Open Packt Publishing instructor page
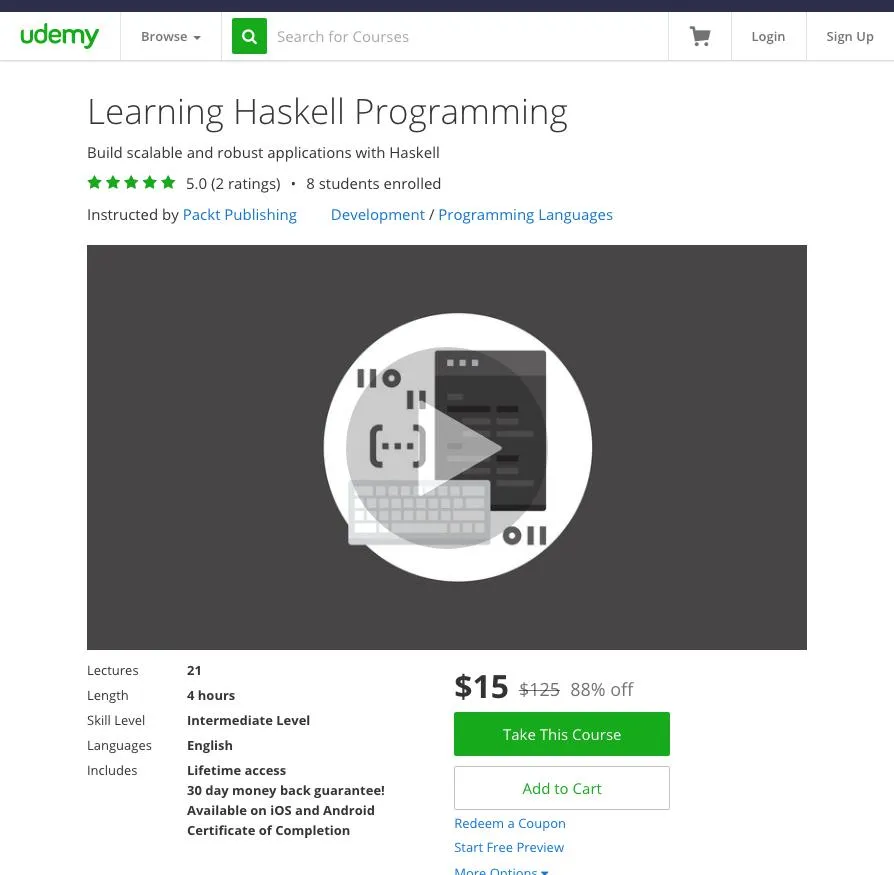 click(240, 215)
